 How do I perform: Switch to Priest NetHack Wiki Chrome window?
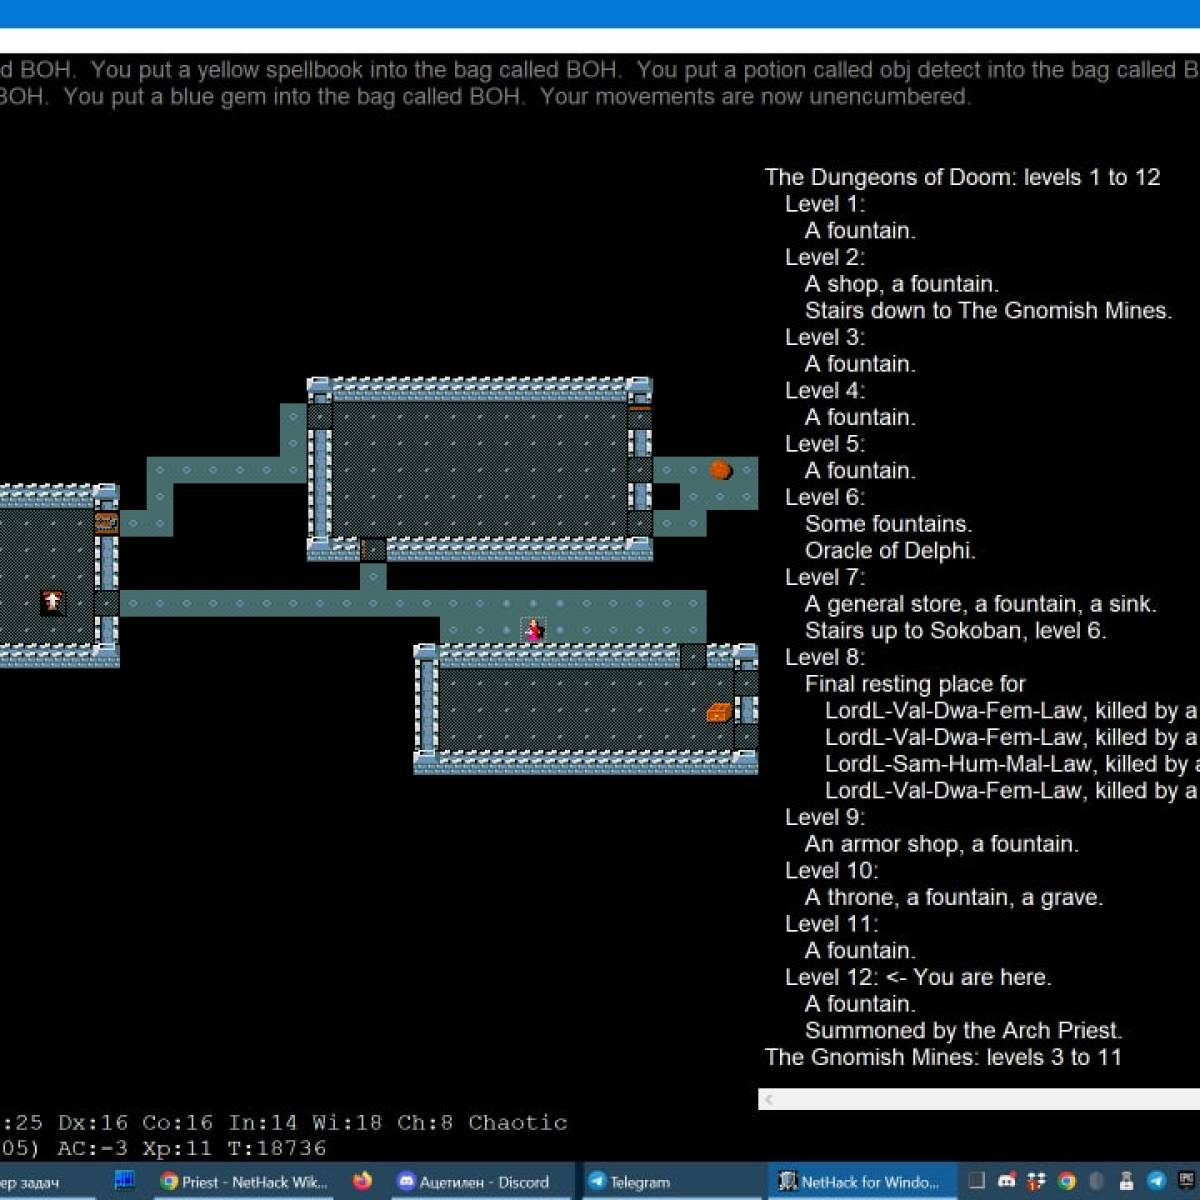[x=245, y=1181]
